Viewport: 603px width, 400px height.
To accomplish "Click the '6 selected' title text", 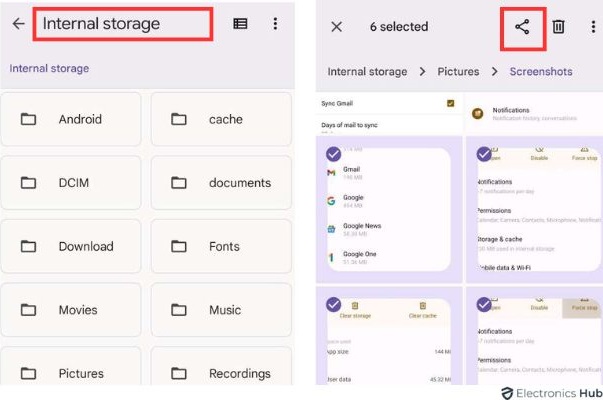I will pyautogui.click(x=399, y=27).
